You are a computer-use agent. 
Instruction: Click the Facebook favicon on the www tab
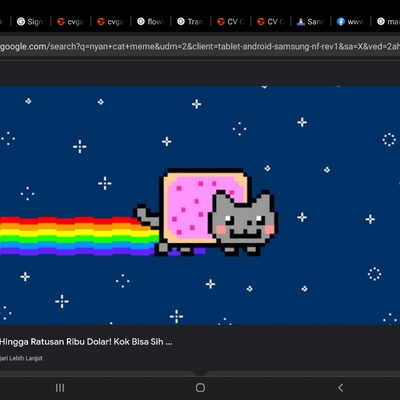[x=341, y=22]
